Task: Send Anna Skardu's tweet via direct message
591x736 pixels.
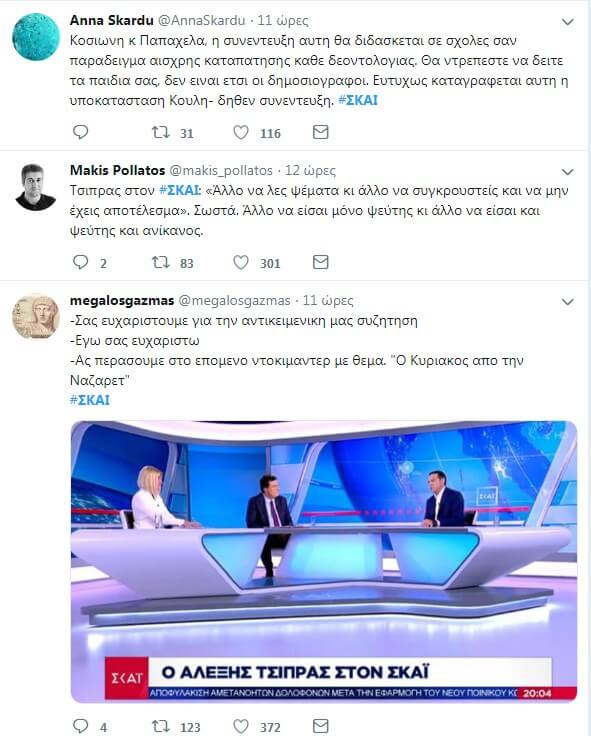Action: click(321, 132)
